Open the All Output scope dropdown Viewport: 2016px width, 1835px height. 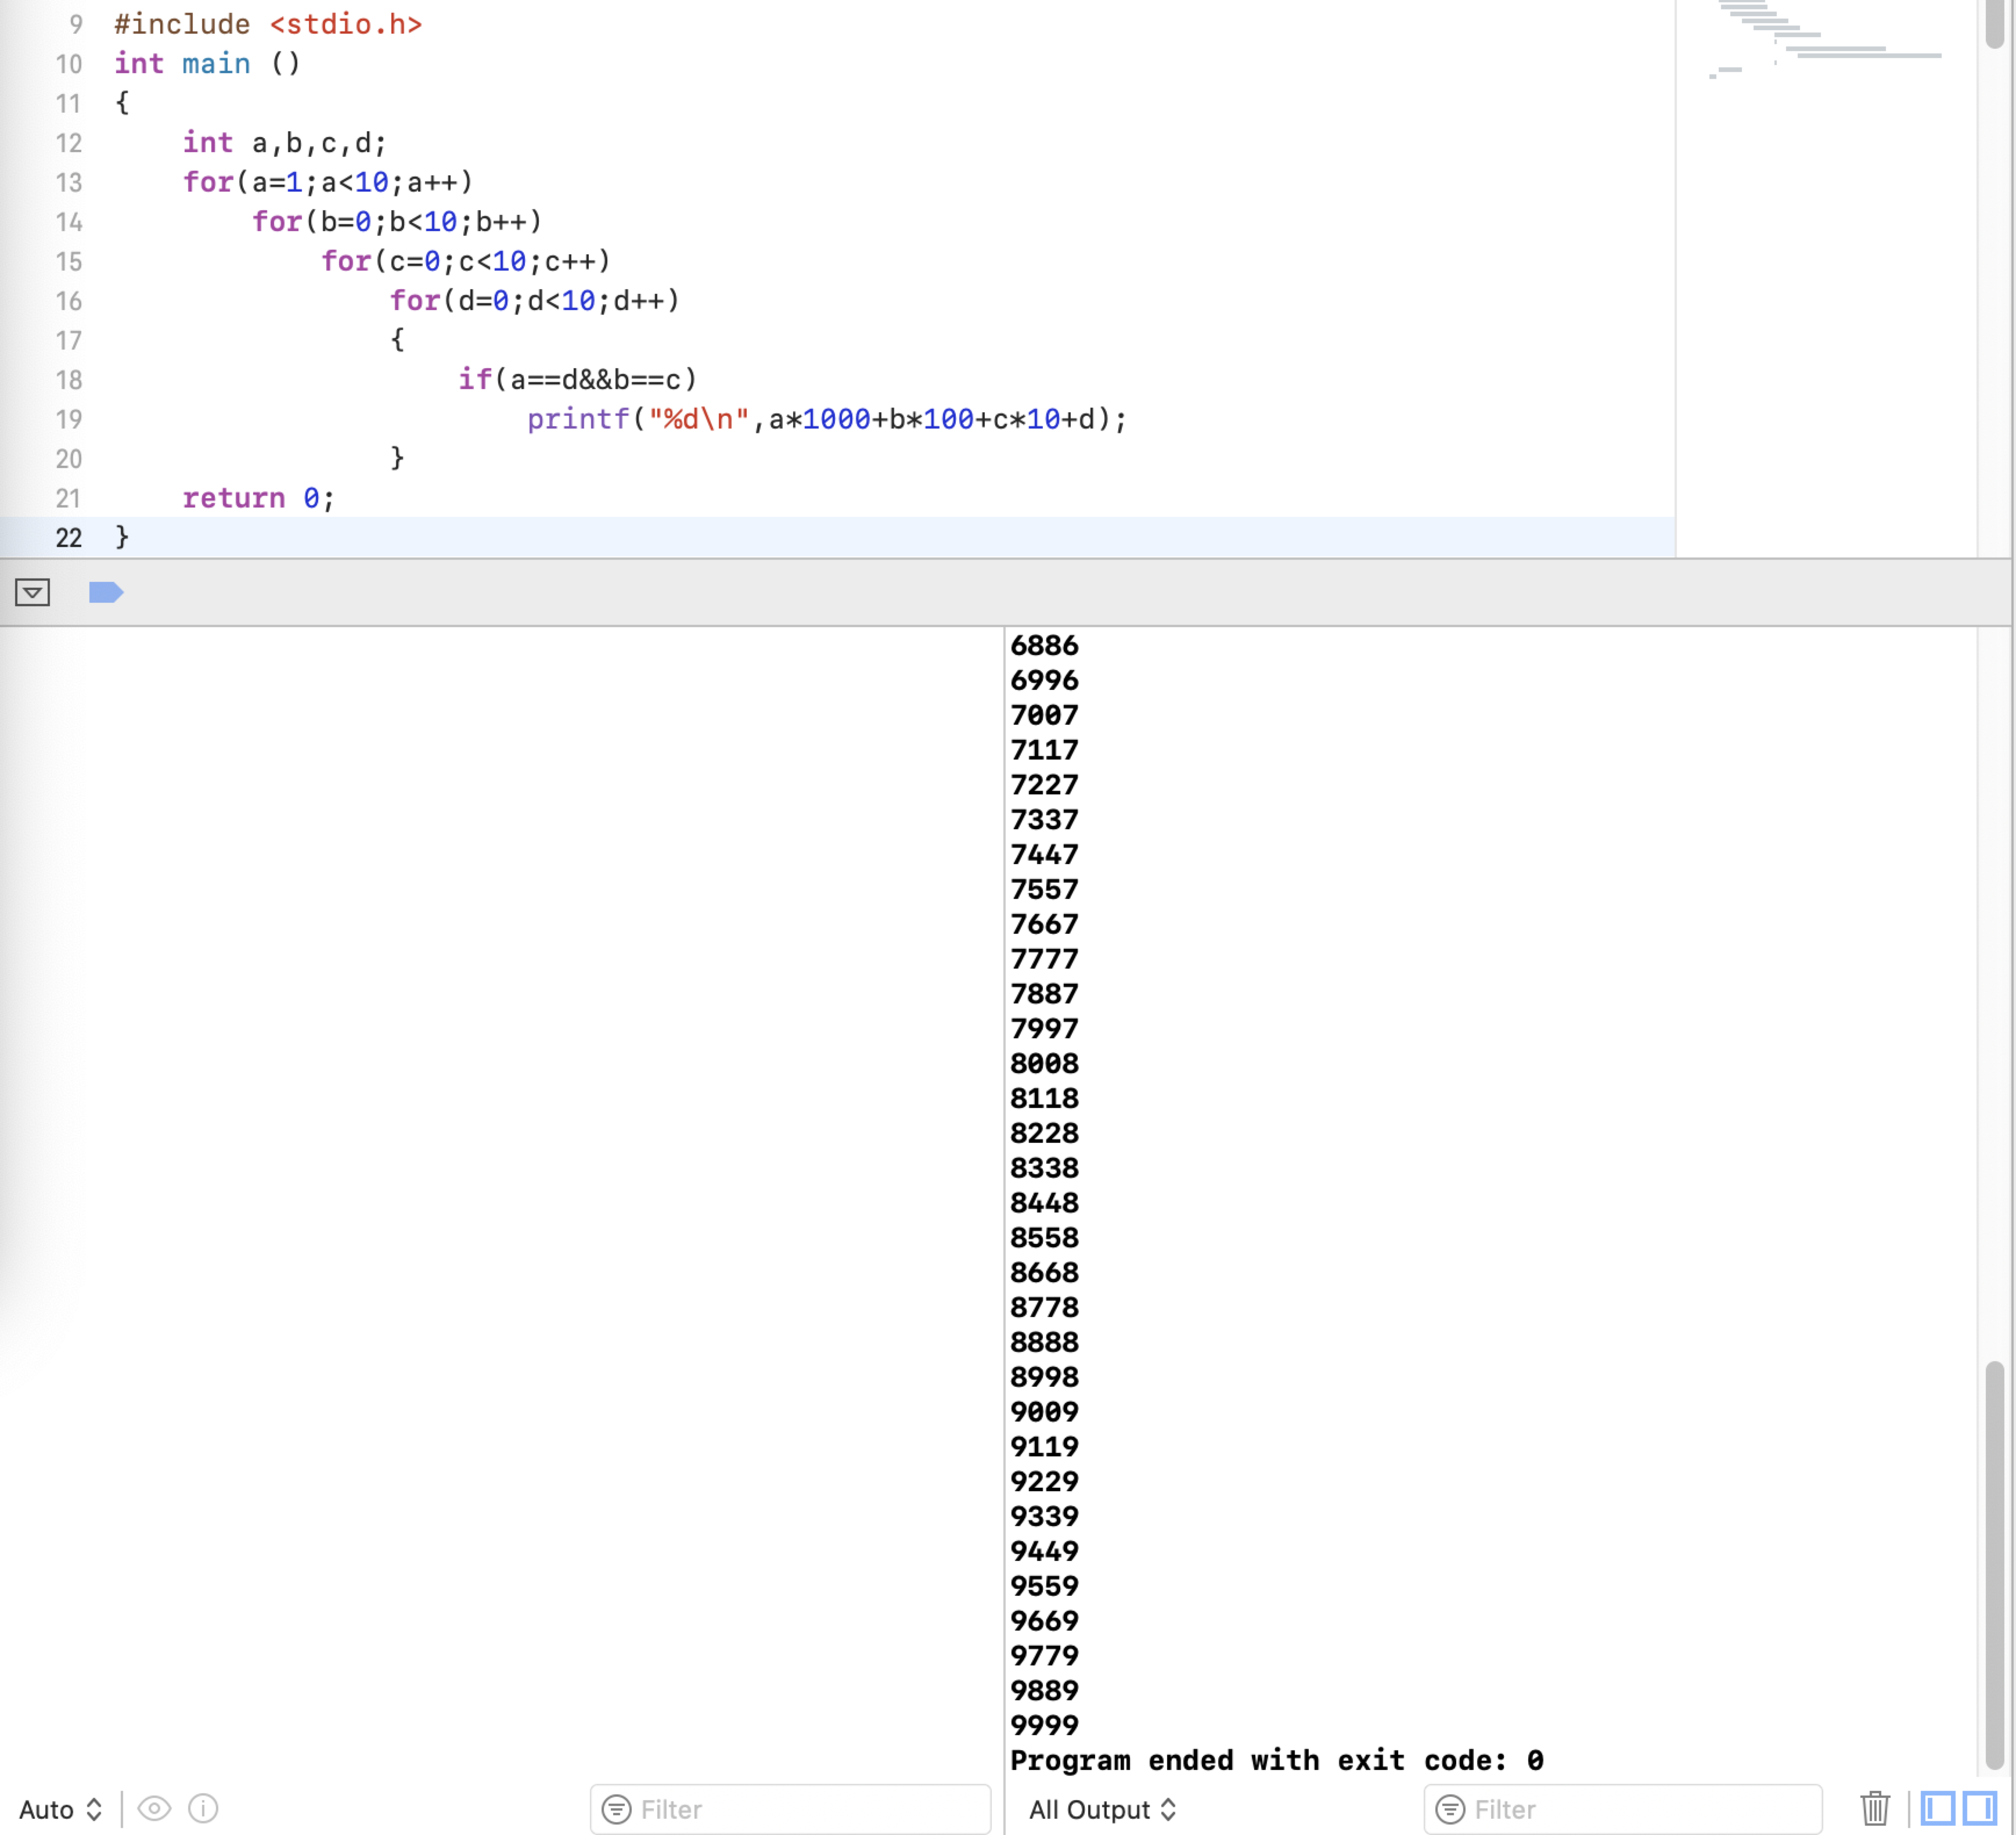pos(1101,1810)
